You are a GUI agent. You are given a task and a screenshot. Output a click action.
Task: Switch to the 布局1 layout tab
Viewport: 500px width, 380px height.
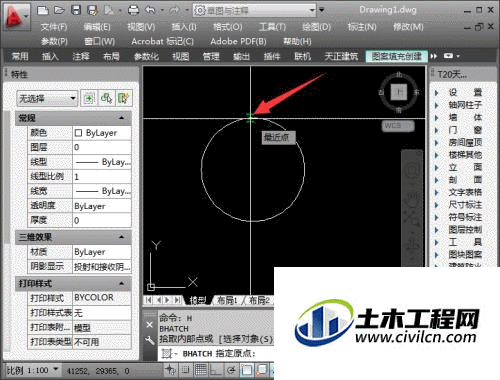click(227, 300)
